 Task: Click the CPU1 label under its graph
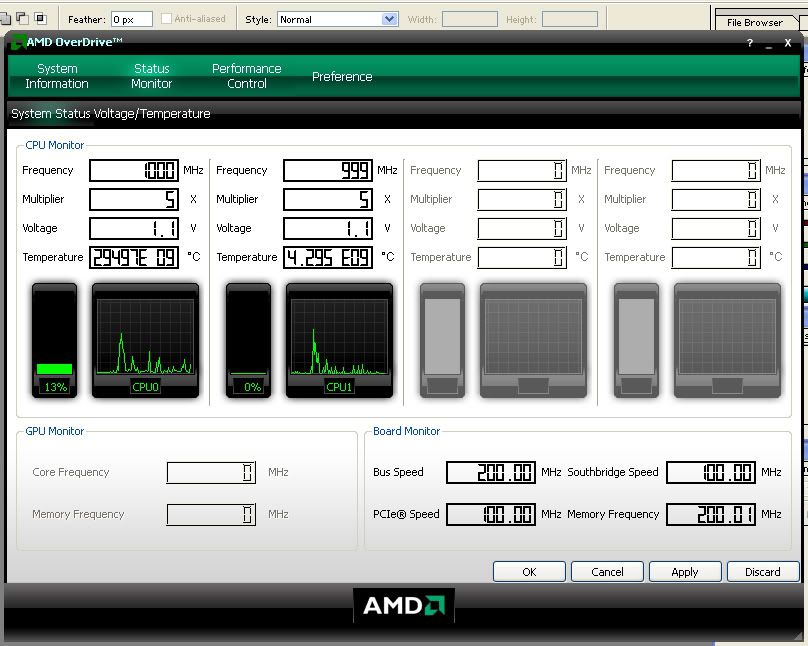click(x=339, y=387)
